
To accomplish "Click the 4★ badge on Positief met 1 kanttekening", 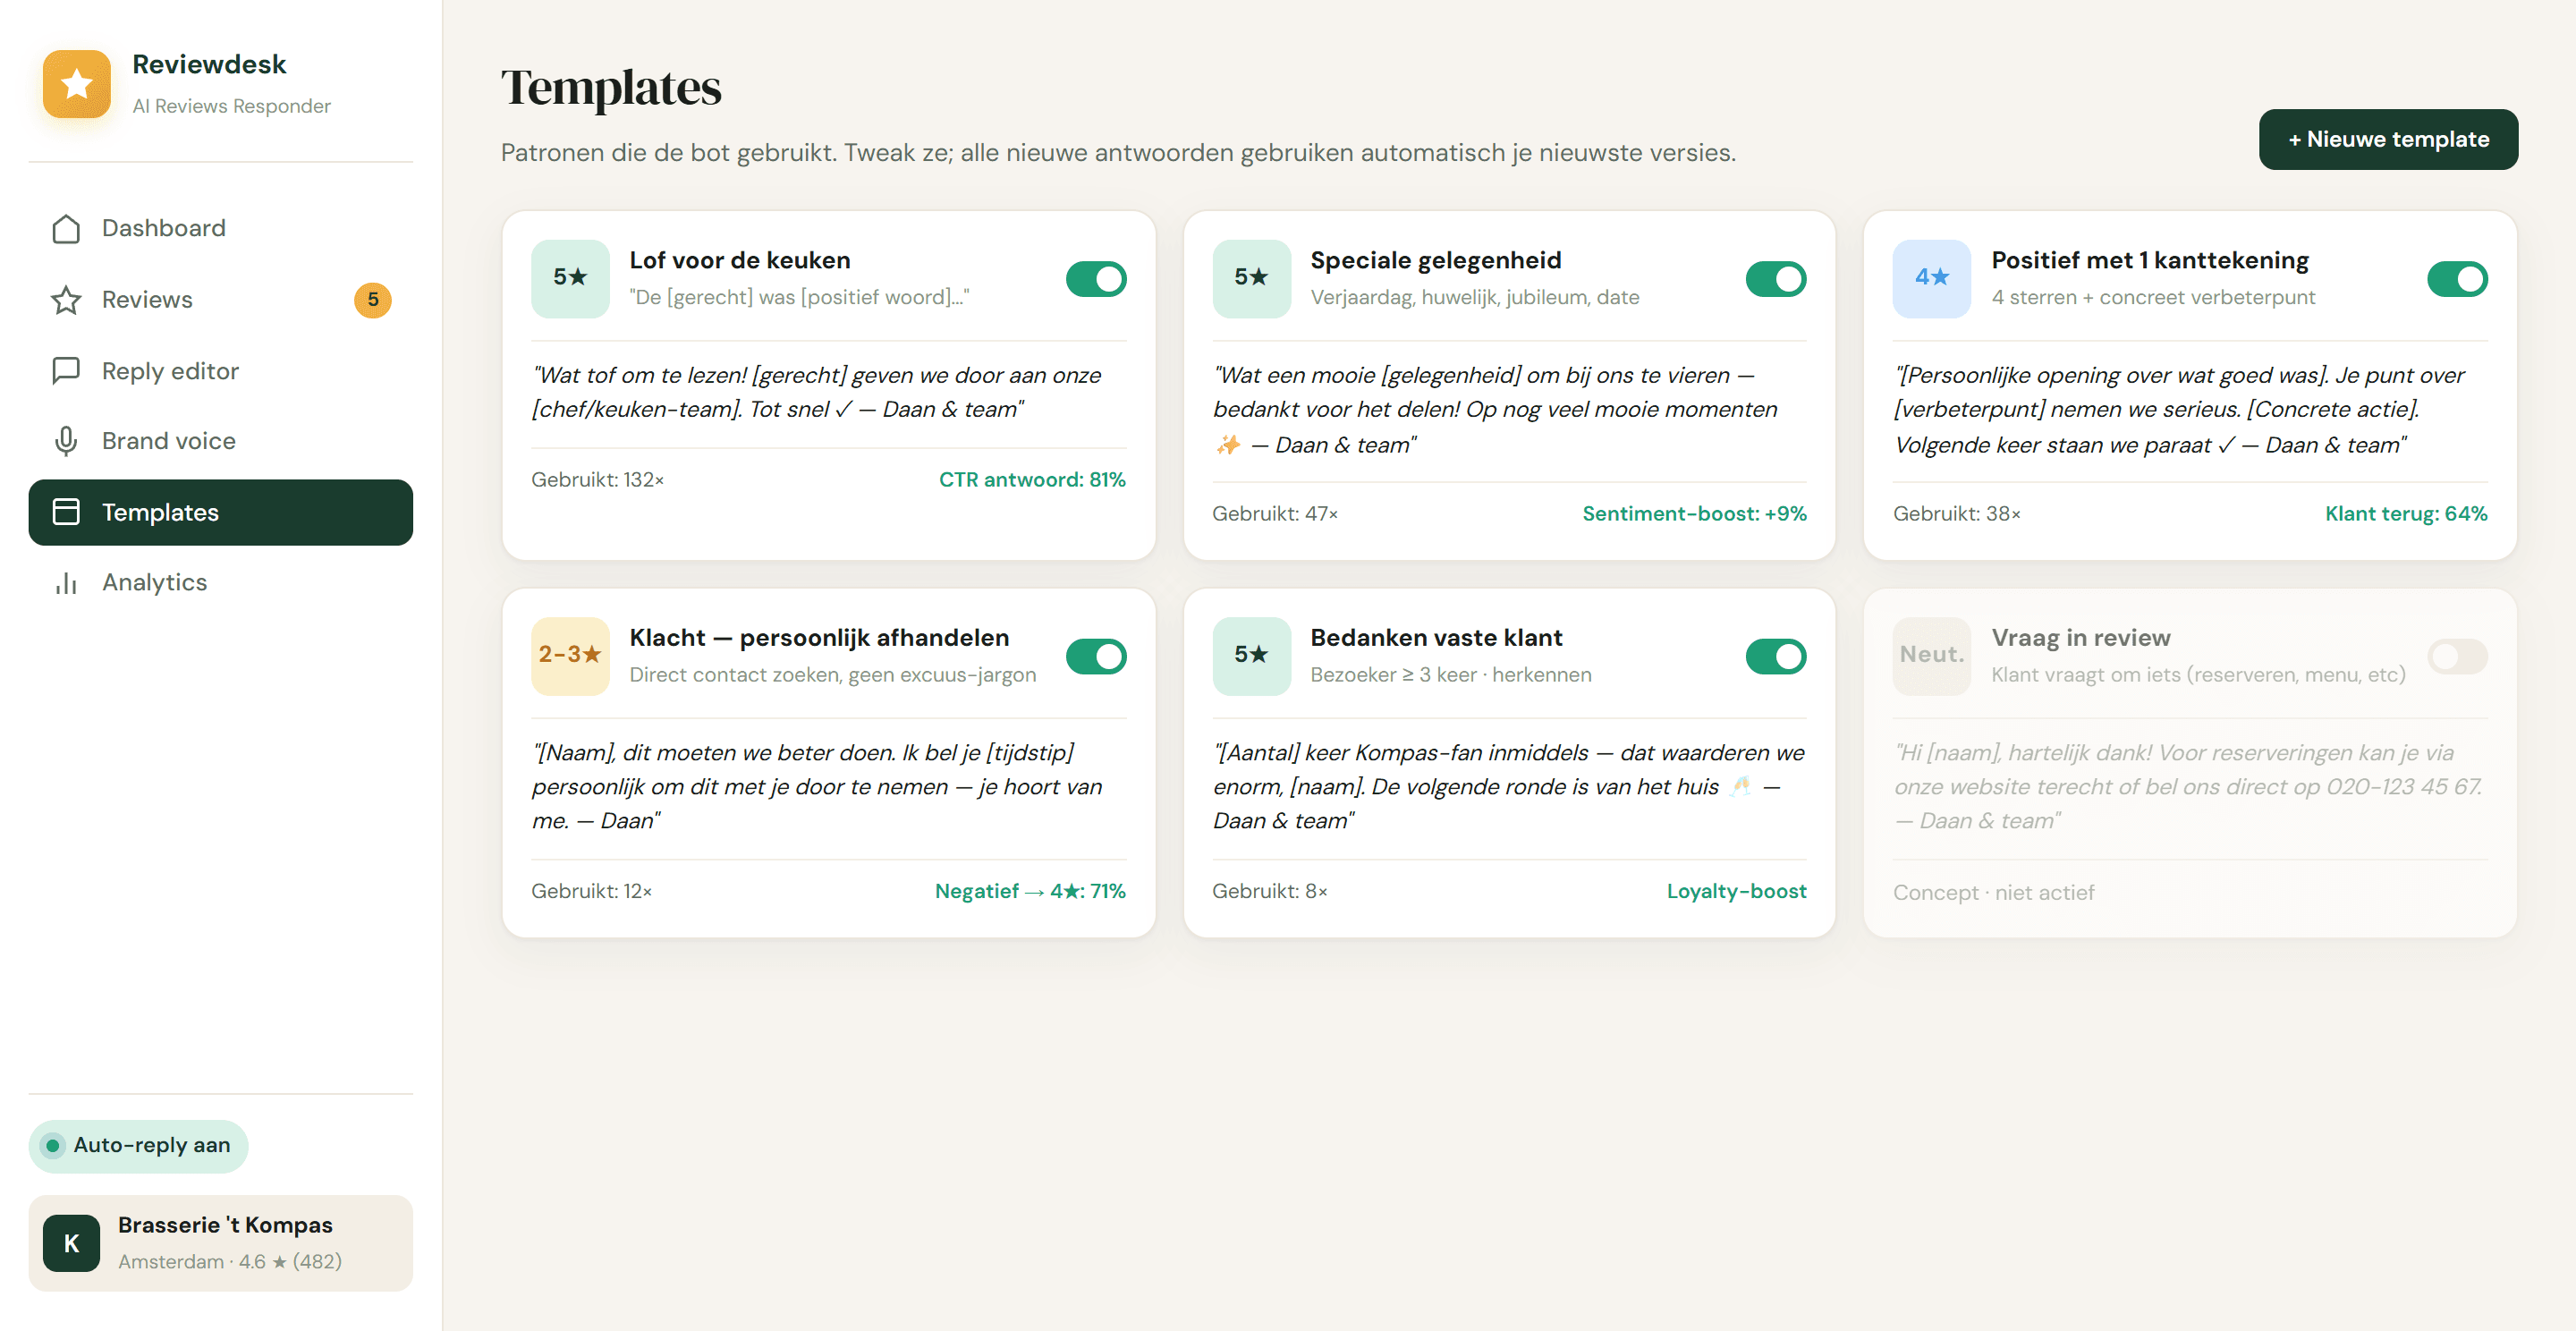I will 1932,278.
